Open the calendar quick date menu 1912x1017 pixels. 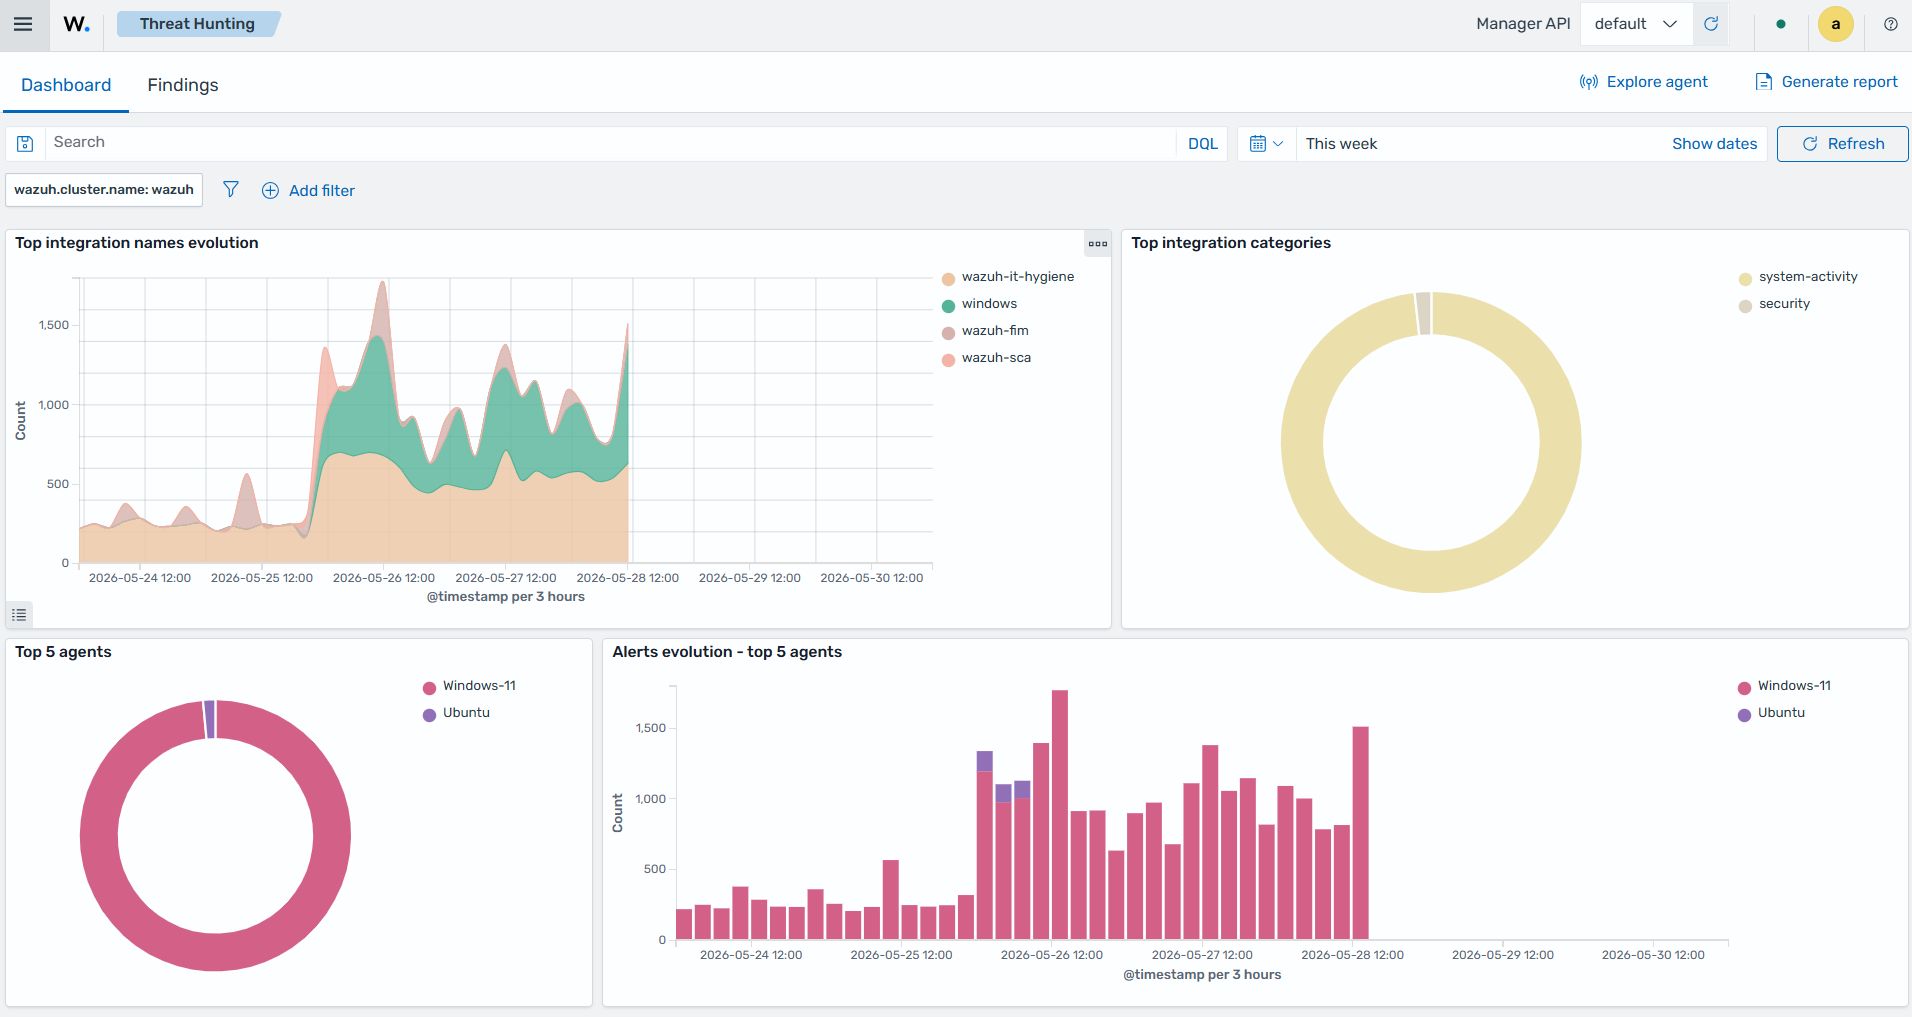tap(1266, 144)
